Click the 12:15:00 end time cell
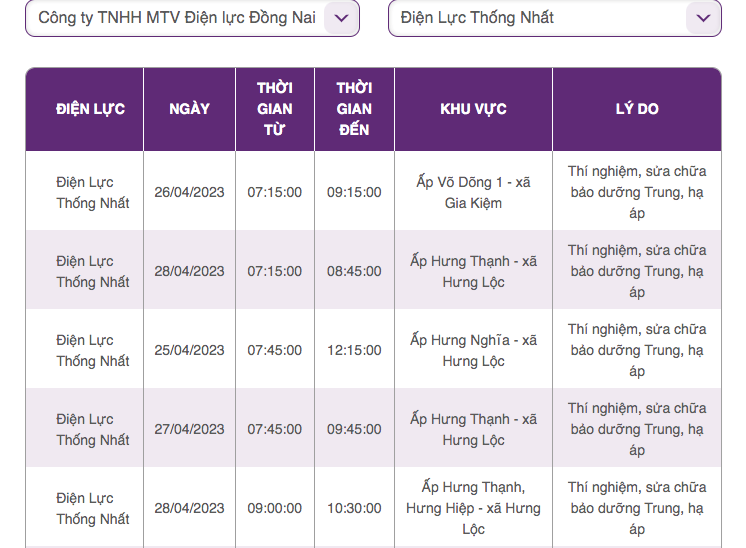Viewport: 746px width, 548px height. pos(354,350)
